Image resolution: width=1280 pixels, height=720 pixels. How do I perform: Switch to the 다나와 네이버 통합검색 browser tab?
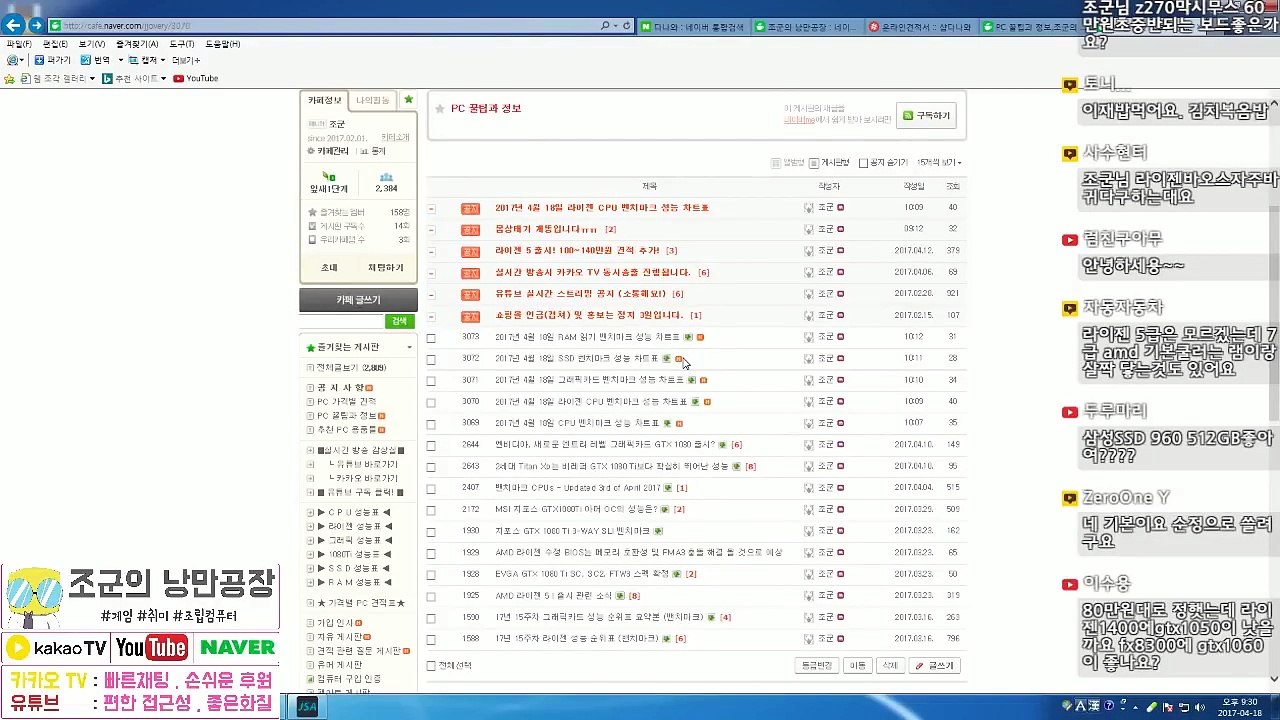pos(693,27)
